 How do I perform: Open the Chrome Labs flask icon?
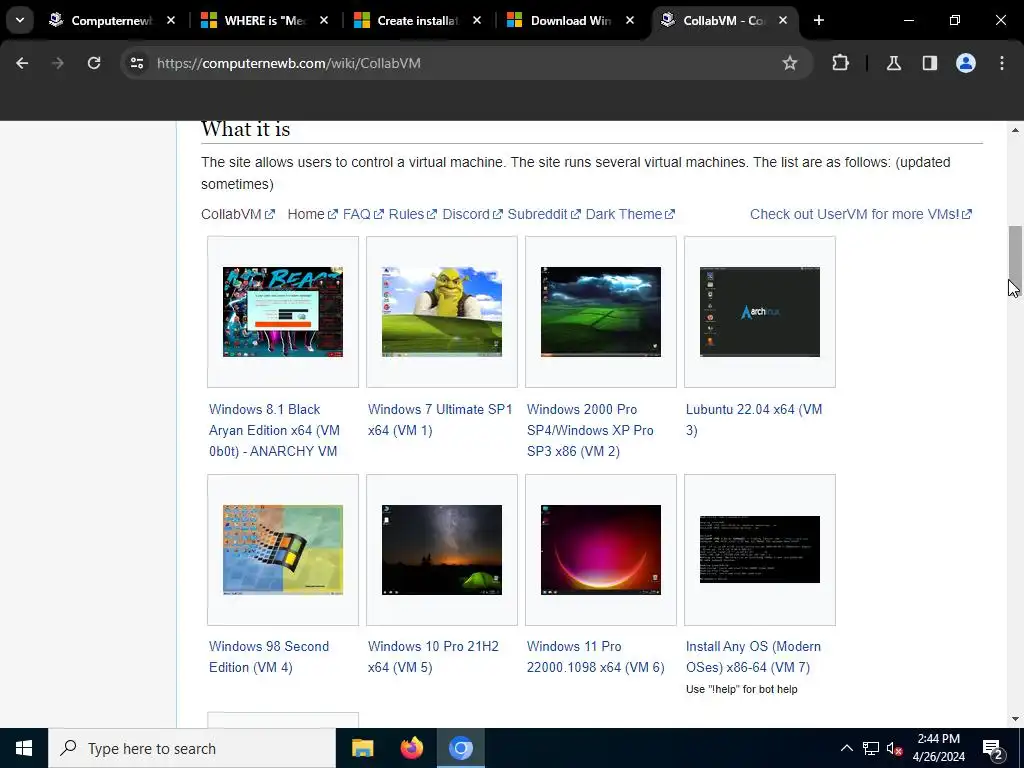pos(893,63)
